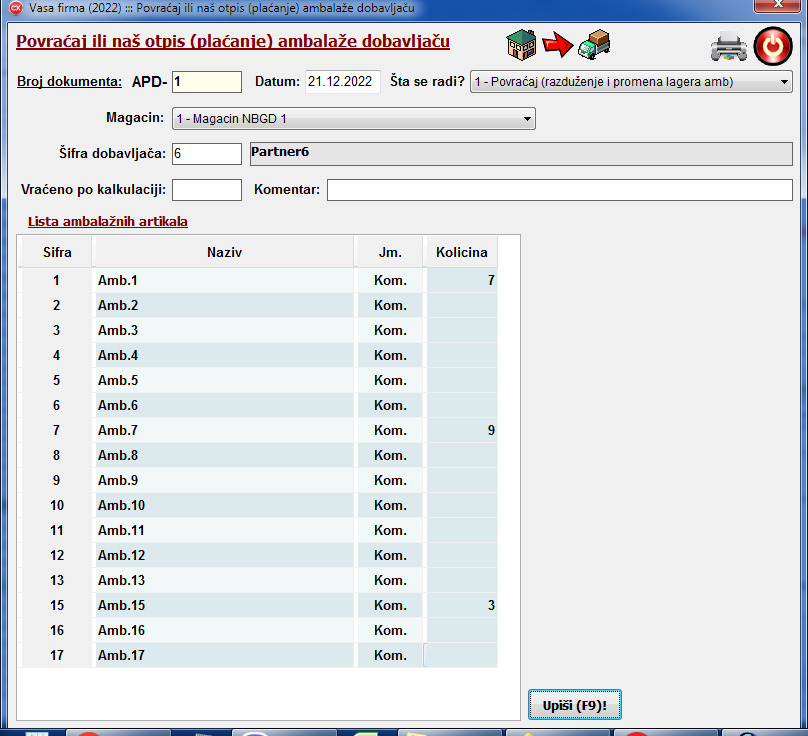Screen dimensions: 808x736
Task: Focus the Šifra dobavljača field
Action: [x=207, y=154]
